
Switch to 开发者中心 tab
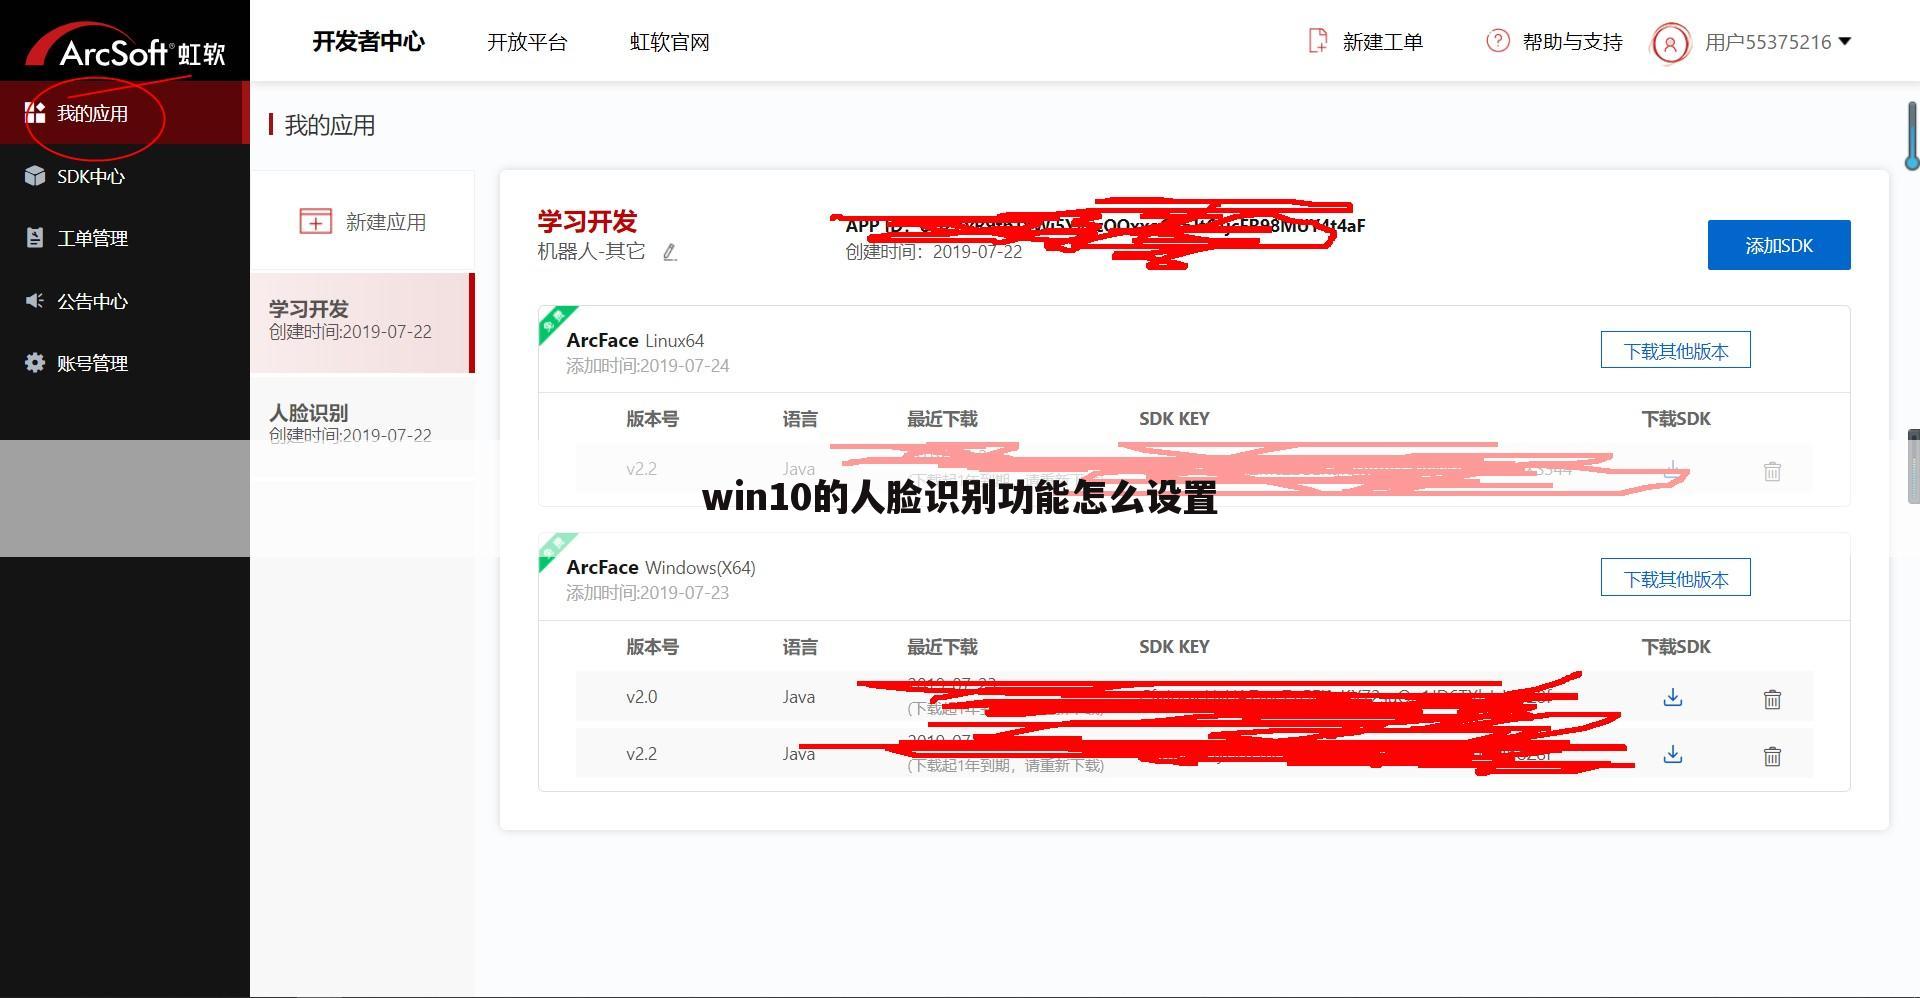coord(369,42)
